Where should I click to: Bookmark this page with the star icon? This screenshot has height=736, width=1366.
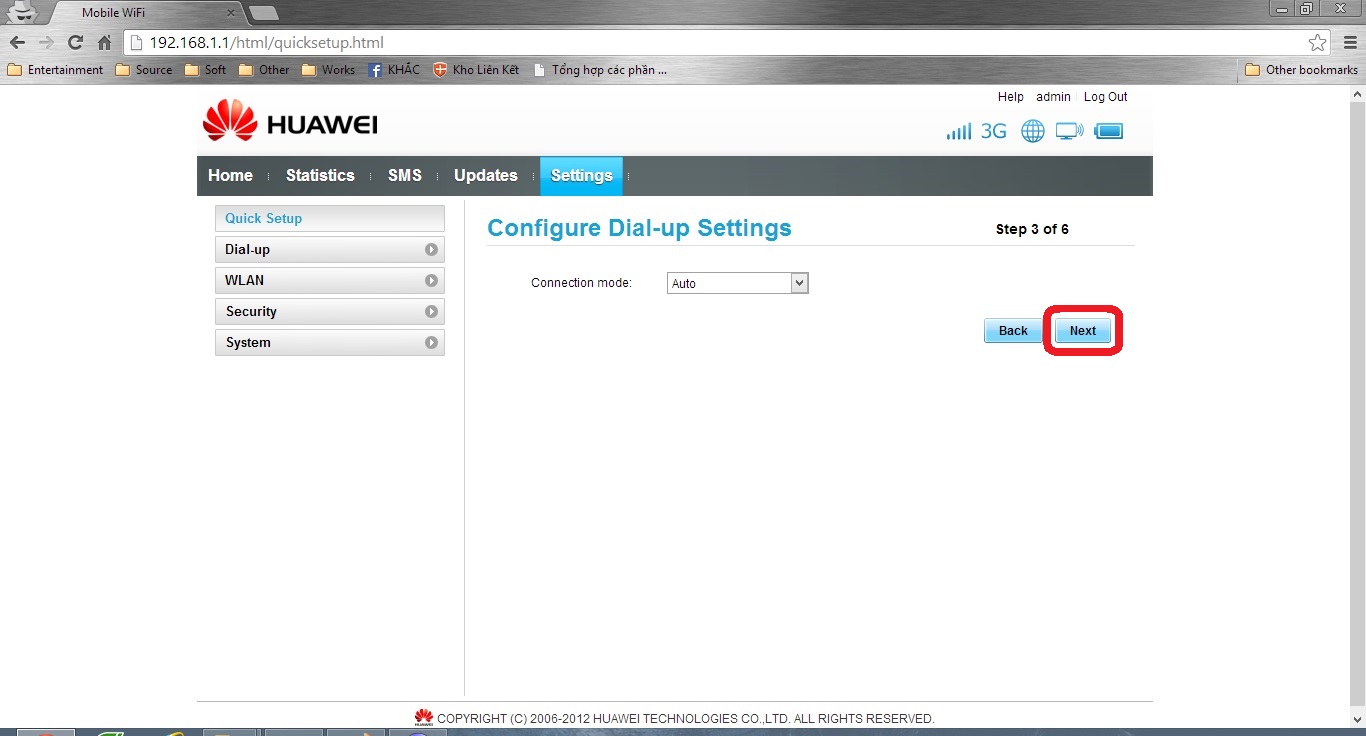[1317, 43]
